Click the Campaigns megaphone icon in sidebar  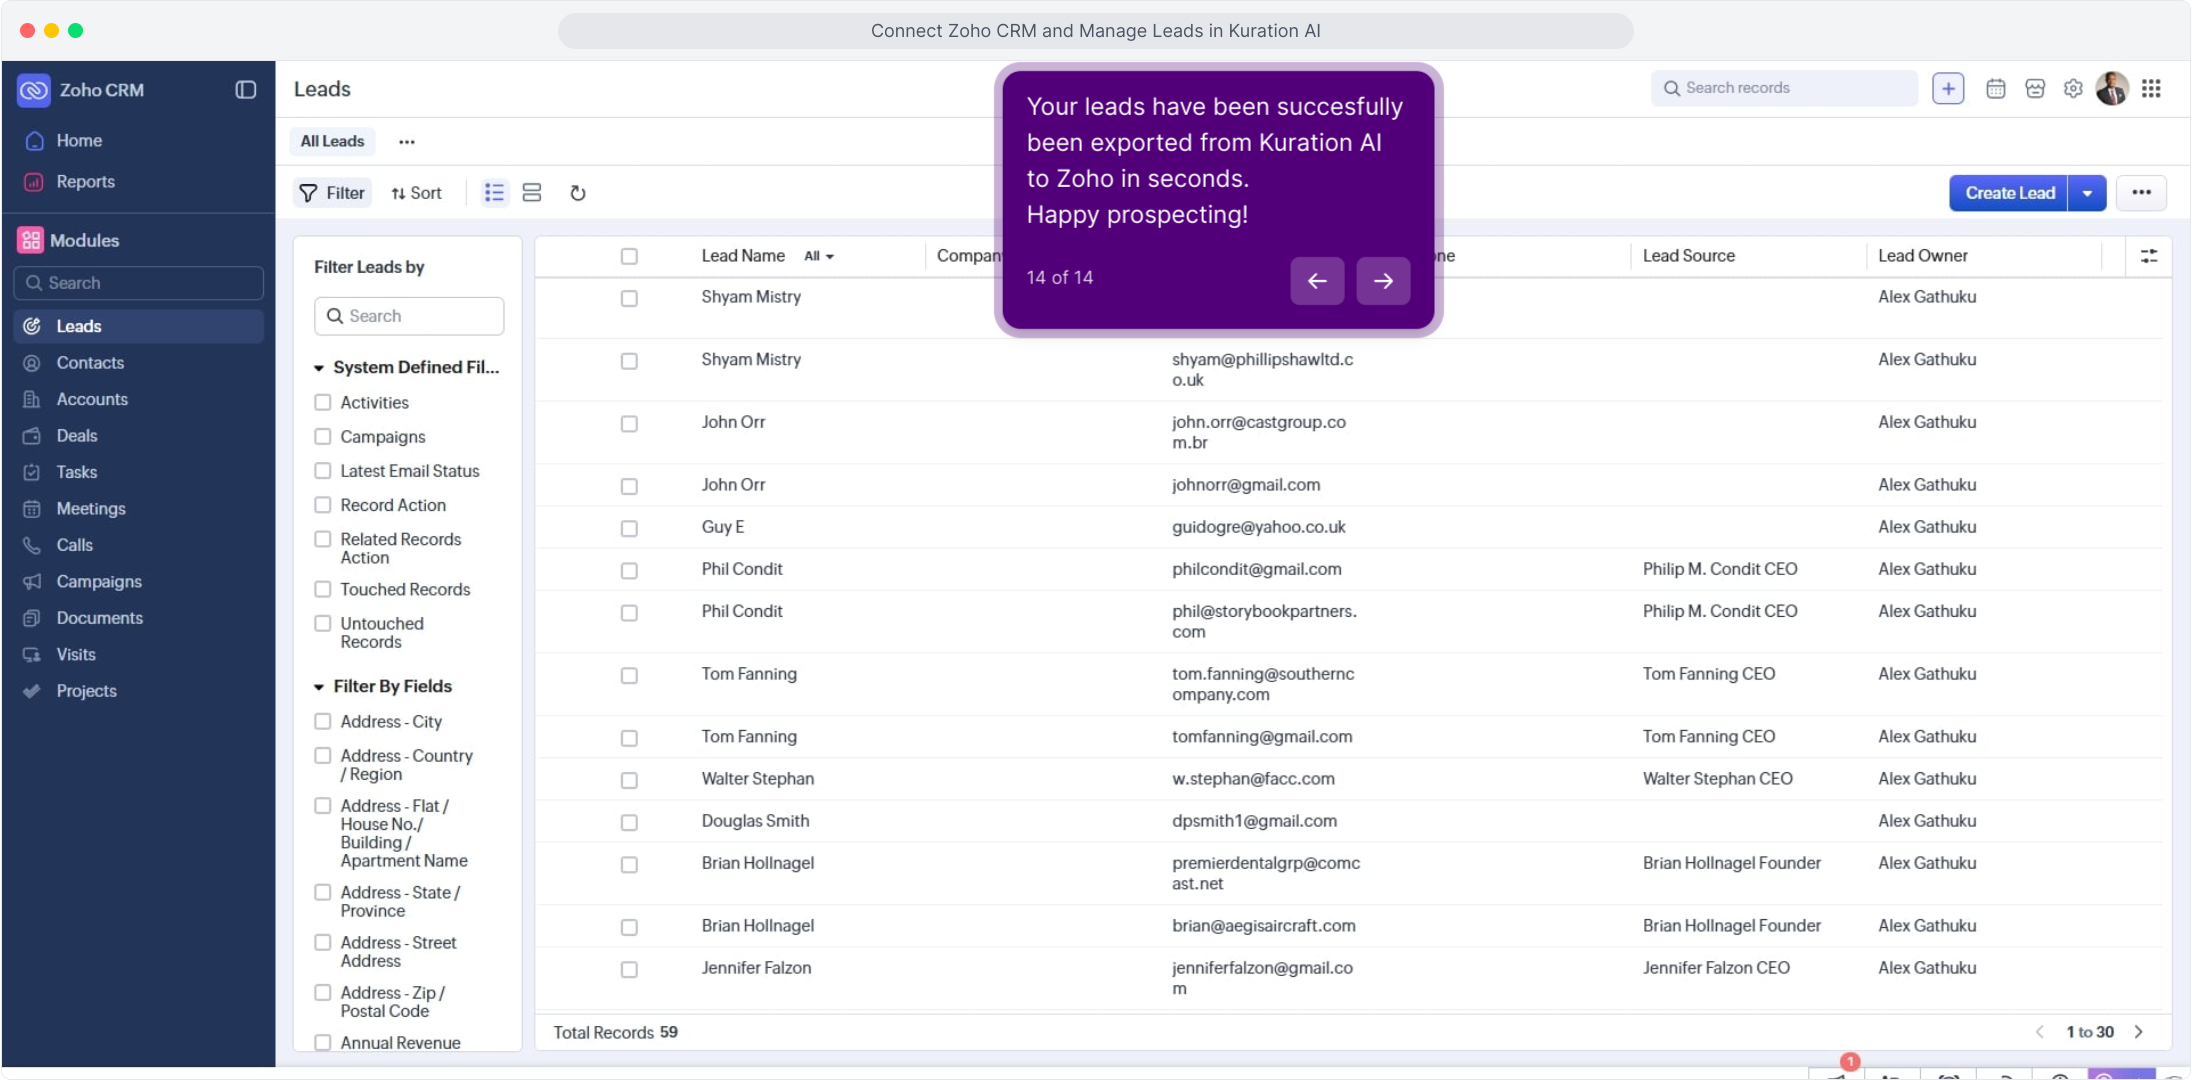click(x=32, y=582)
